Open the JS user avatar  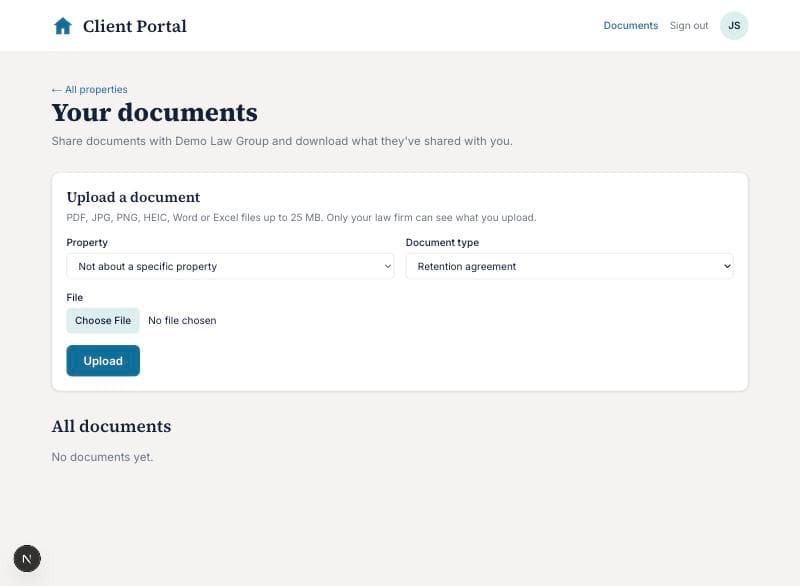[734, 26]
